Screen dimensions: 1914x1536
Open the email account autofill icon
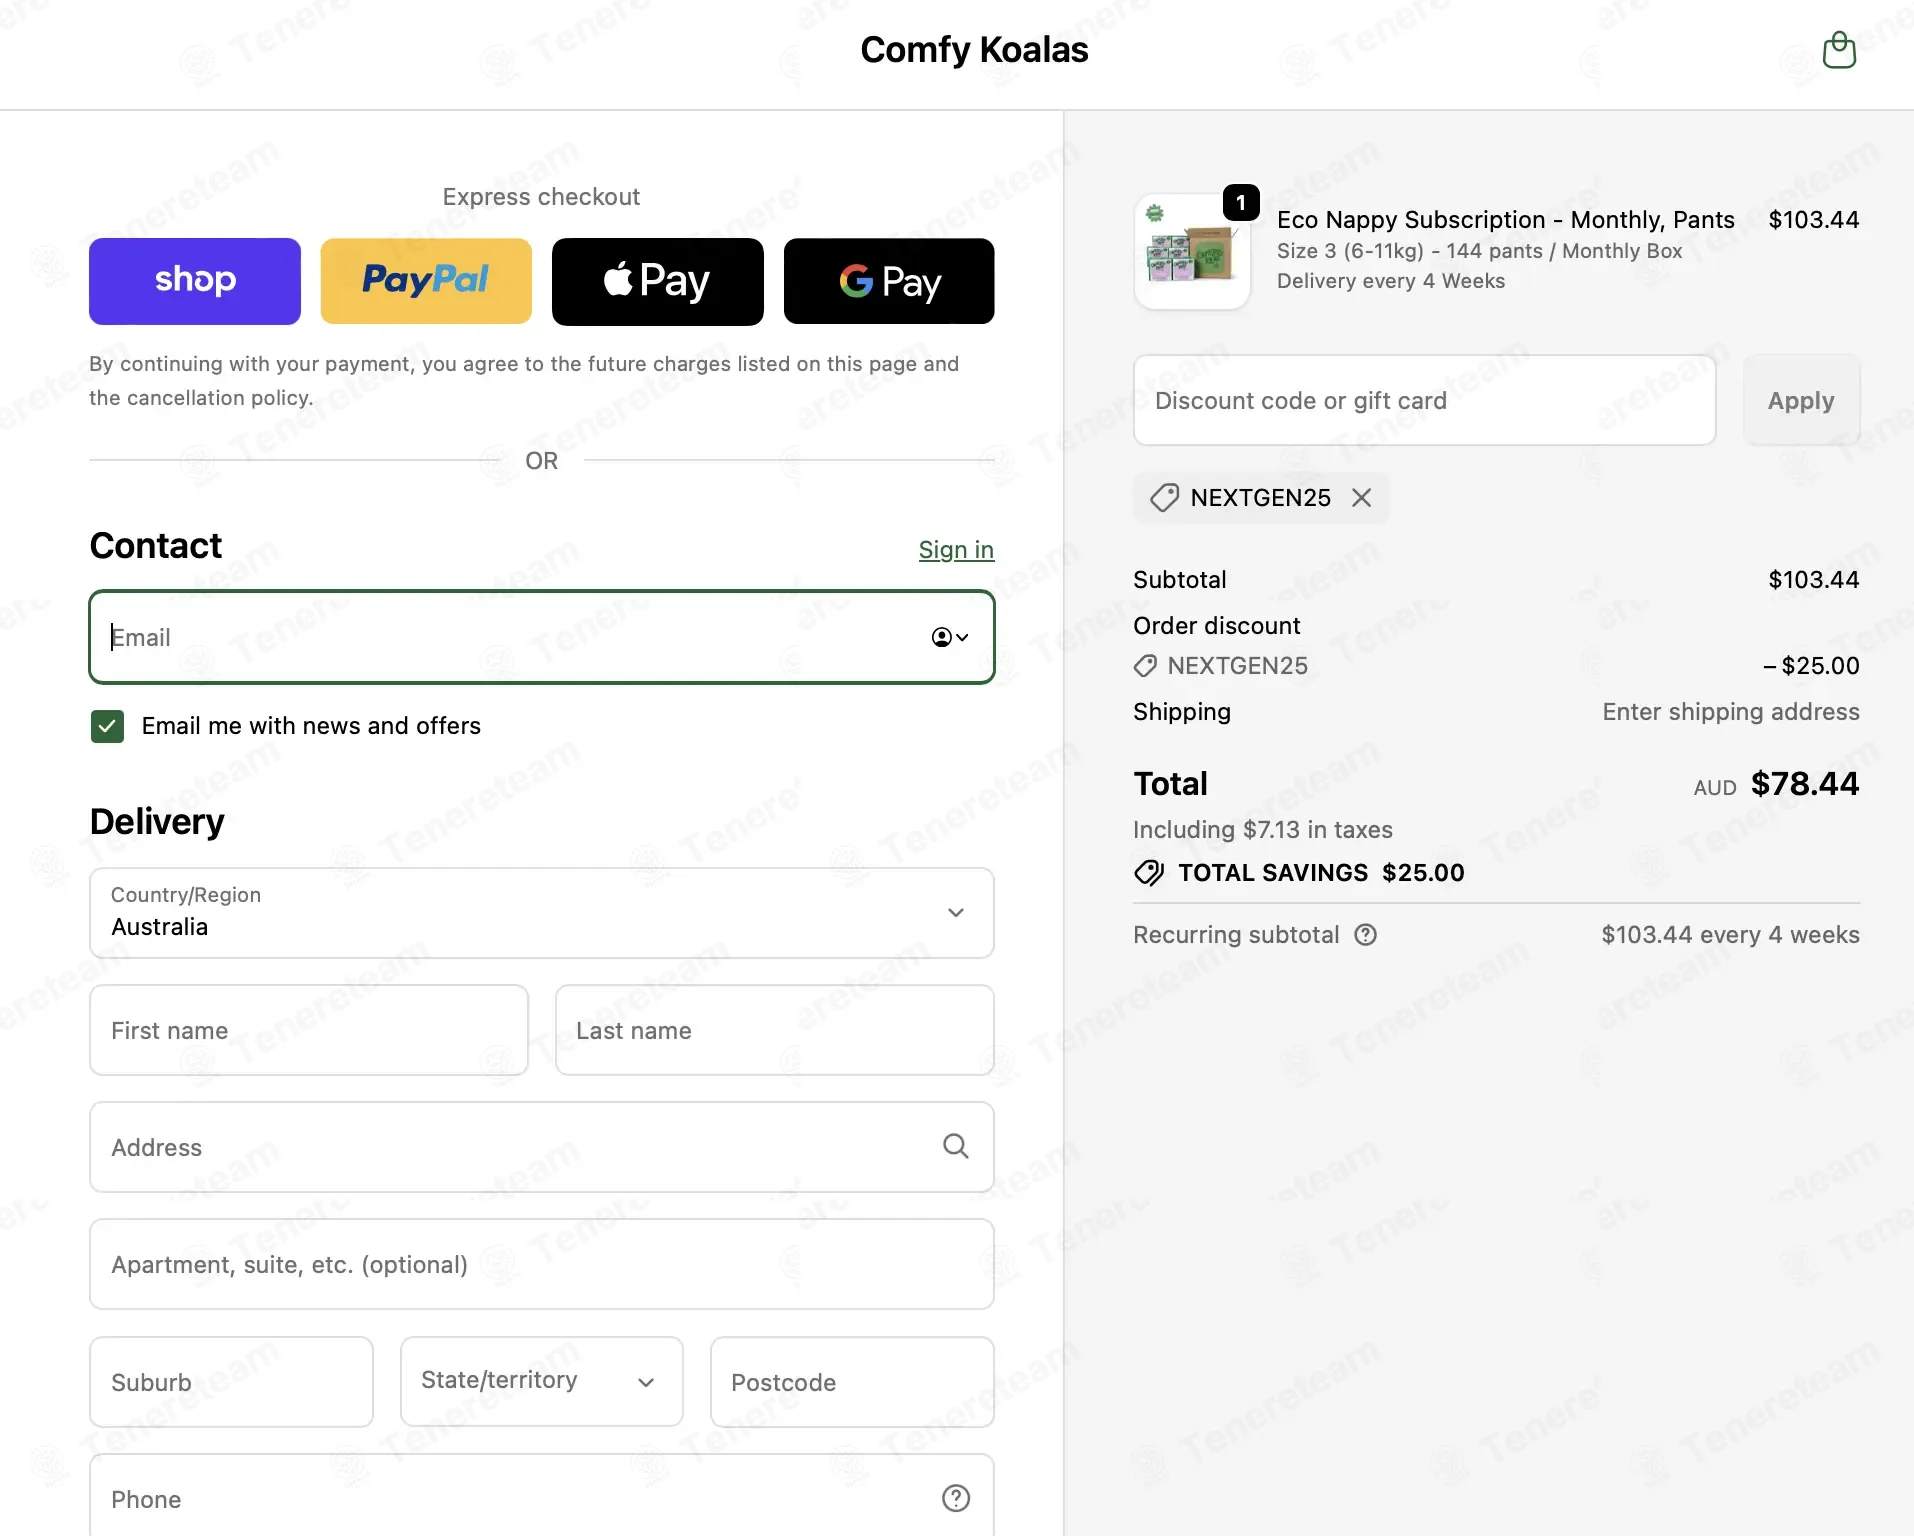pos(950,637)
